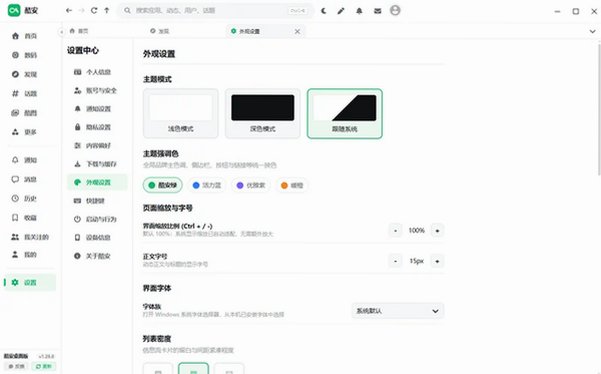The image size is (601, 374).
Task: Select the dark mode theme card
Action: 263,113
